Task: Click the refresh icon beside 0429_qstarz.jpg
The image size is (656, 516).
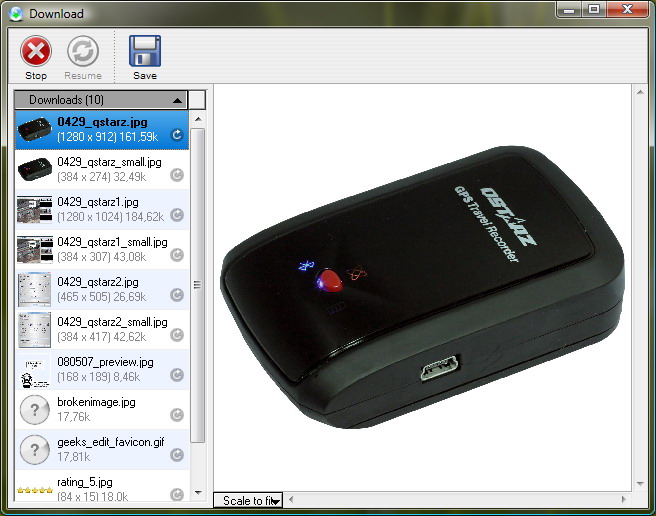Action: tap(177, 134)
